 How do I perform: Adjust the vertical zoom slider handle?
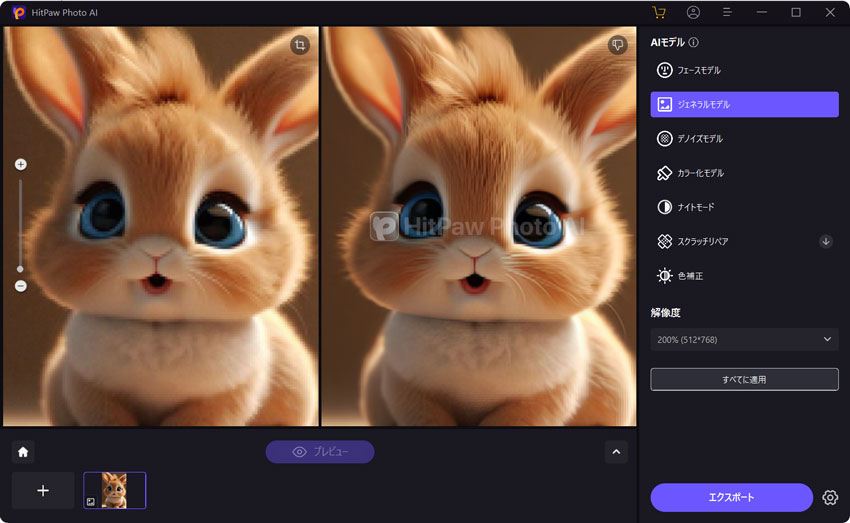(x=20, y=269)
